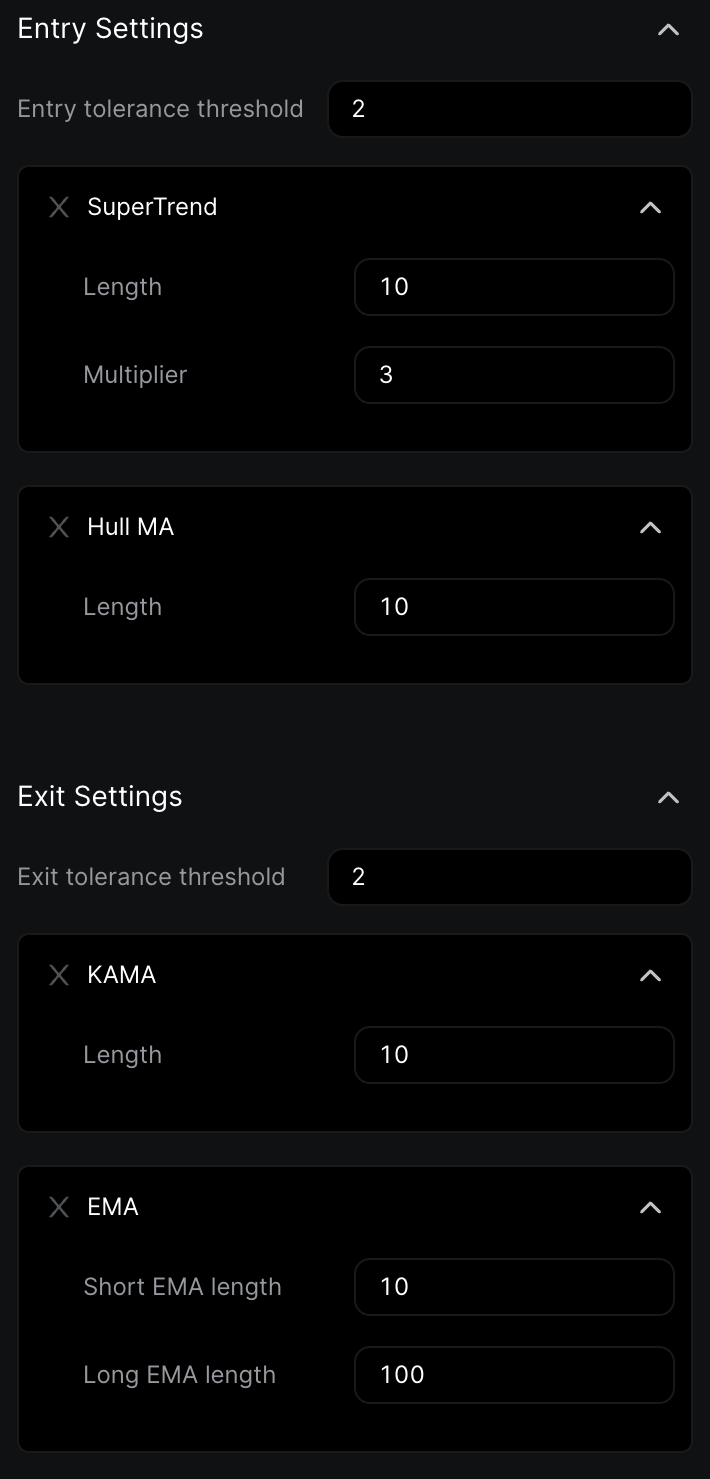Collapse the Entry Settings section
This screenshot has width=710, height=1479.
[x=668, y=30]
